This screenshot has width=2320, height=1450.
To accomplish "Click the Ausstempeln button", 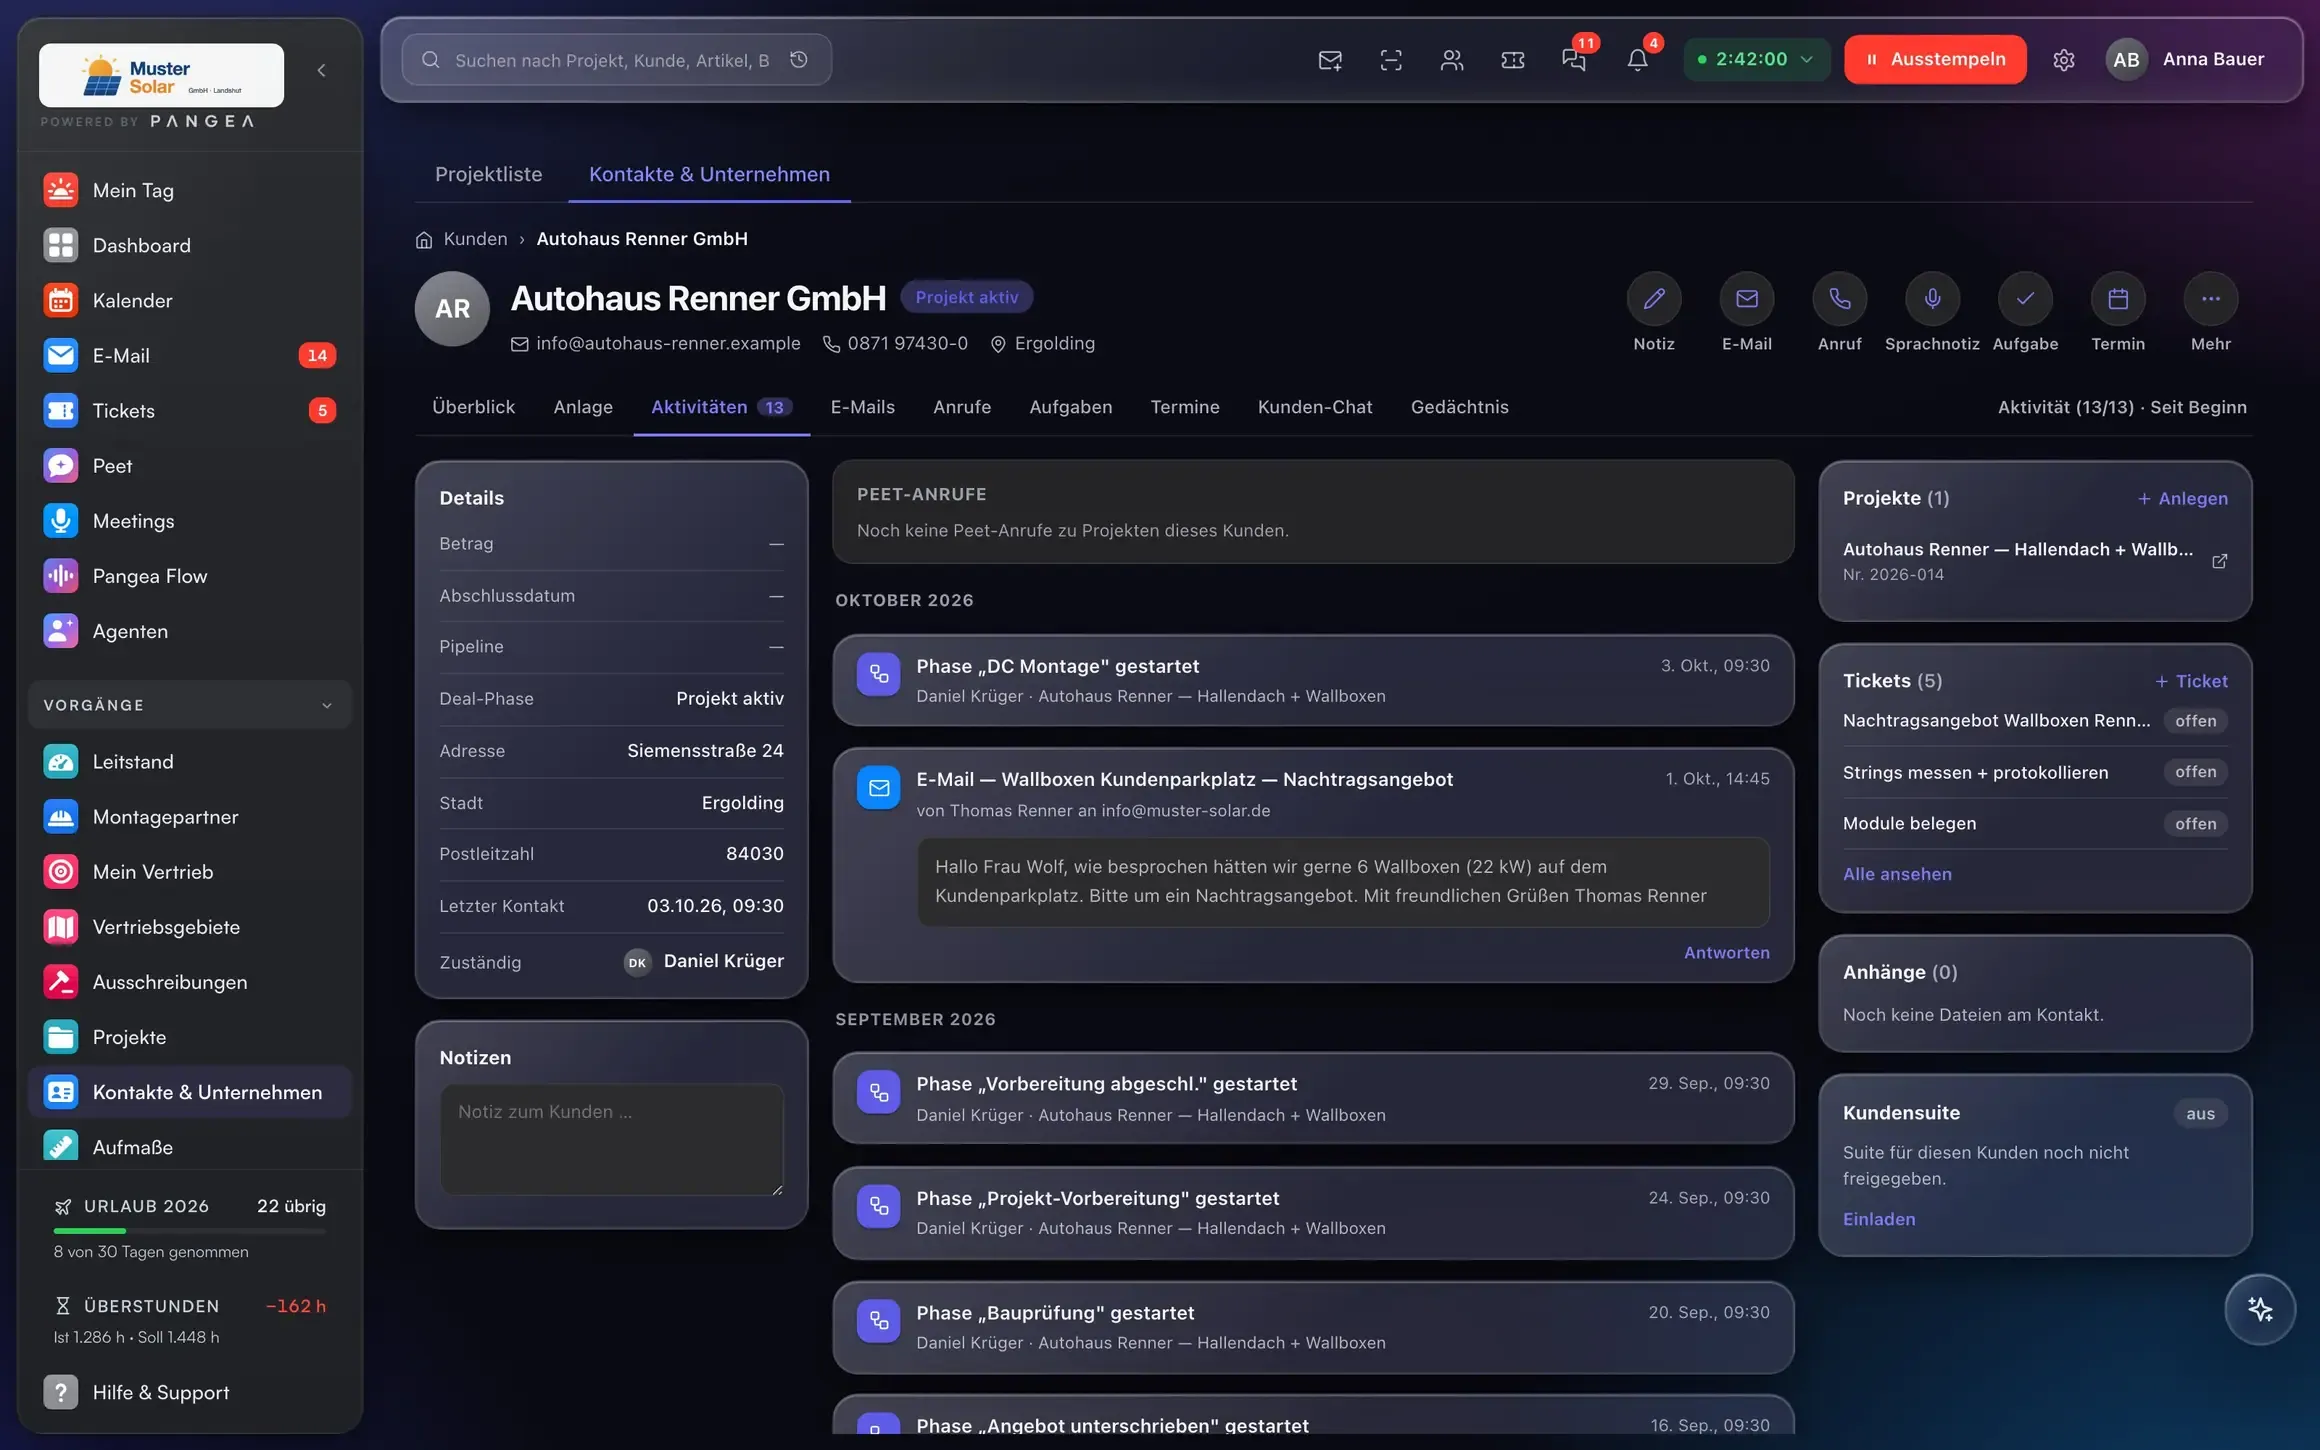I will [1935, 59].
